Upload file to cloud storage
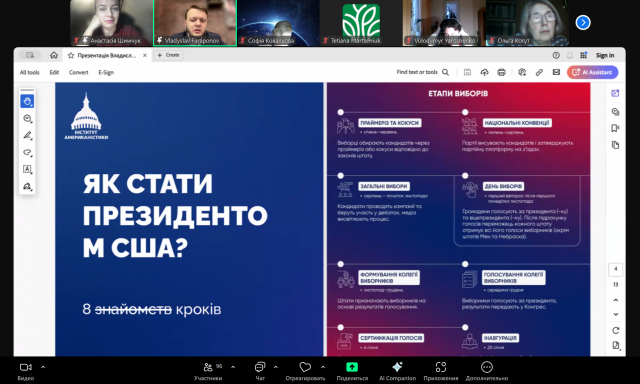Image resolution: width=640 pixels, height=384 pixels. pos(484,72)
